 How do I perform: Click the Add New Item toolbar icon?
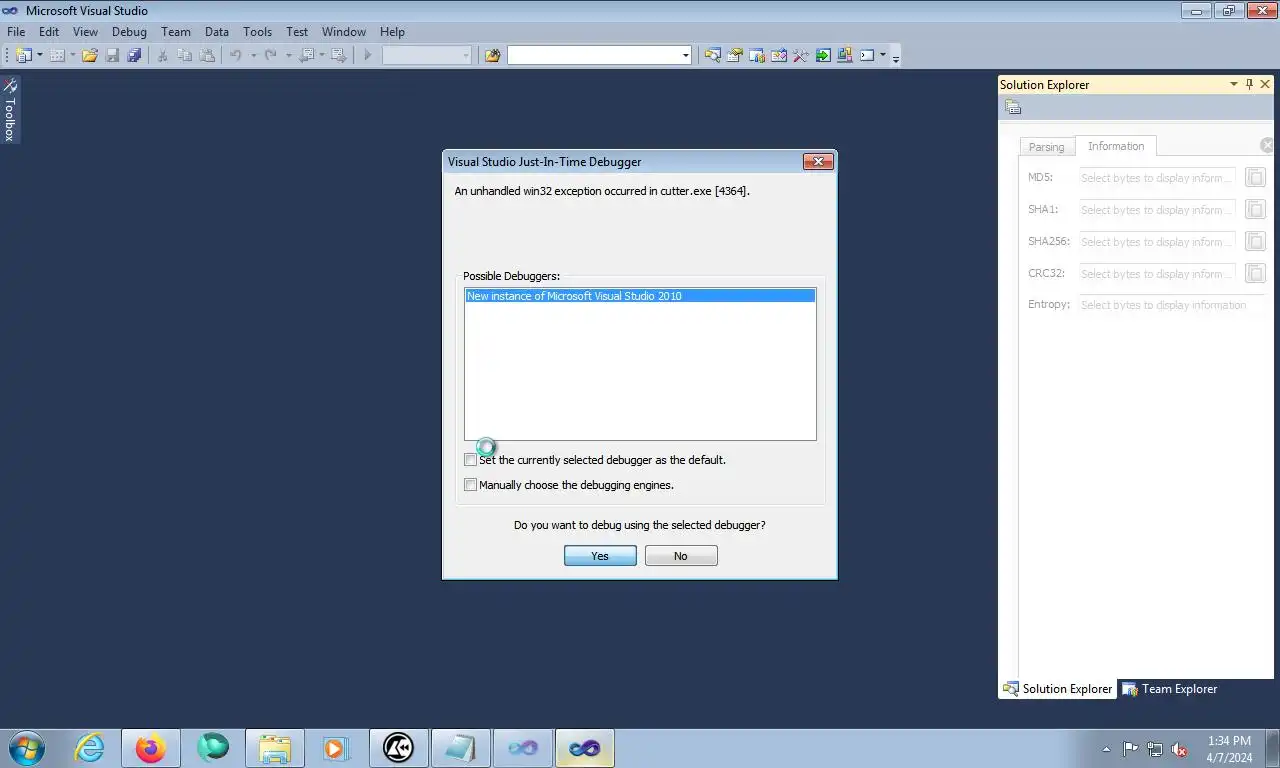(x=57, y=56)
